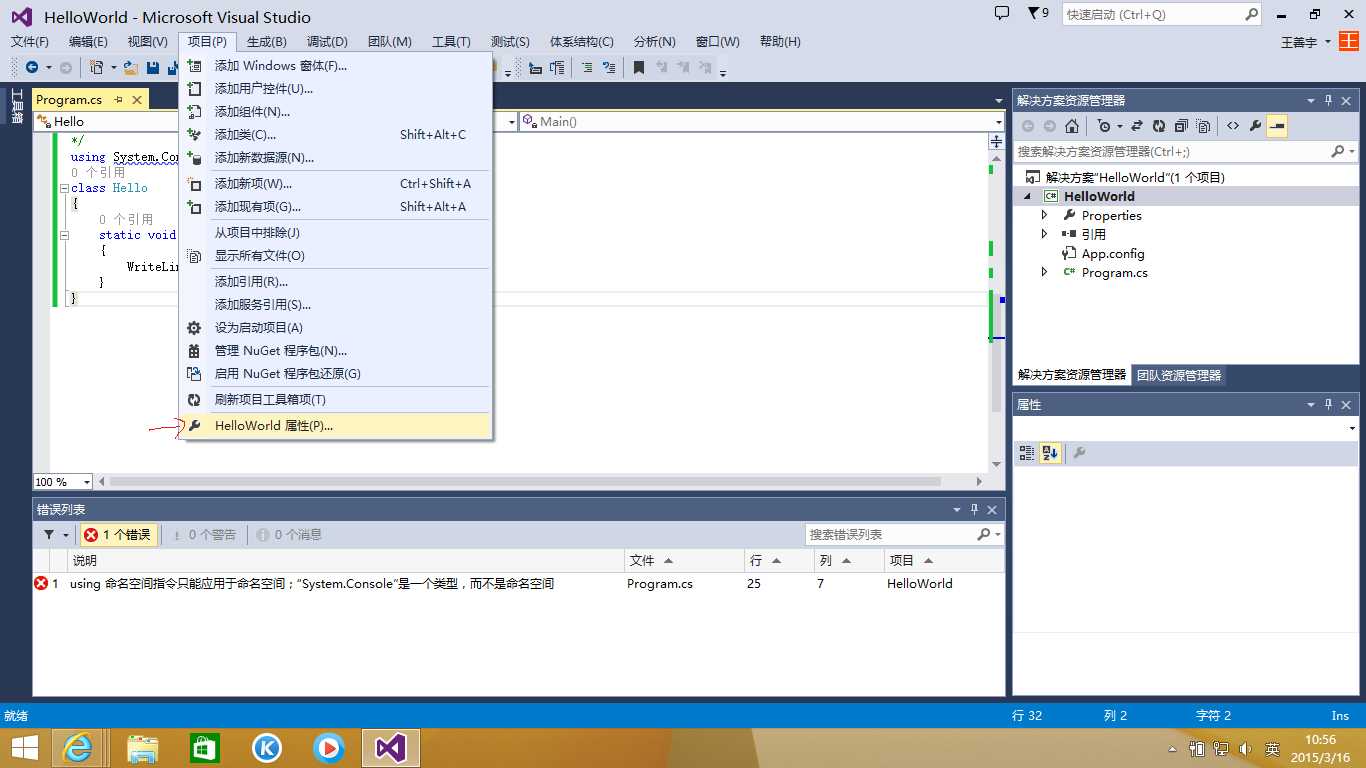Close the Program.cs editor tab
This screenshot has width=1366, height=768.
tap(137, 99)
